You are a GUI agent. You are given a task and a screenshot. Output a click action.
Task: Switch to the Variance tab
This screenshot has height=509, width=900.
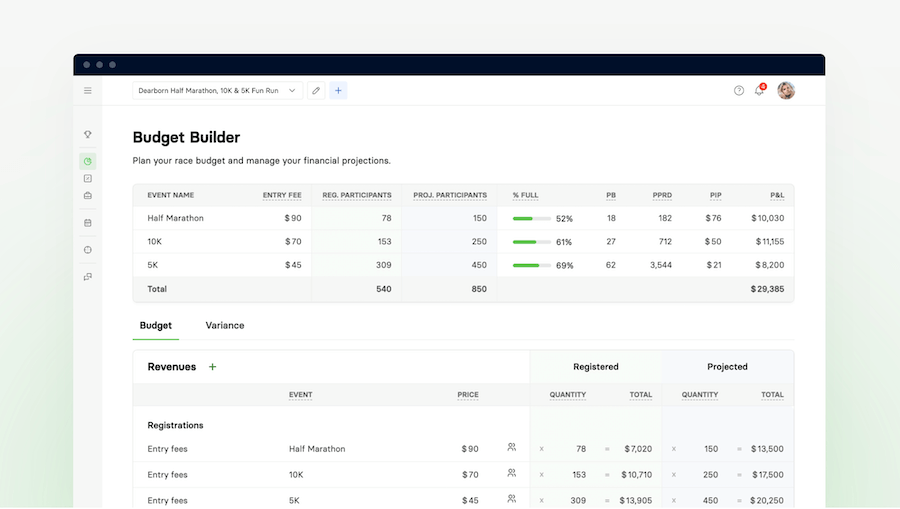(225, 326)
